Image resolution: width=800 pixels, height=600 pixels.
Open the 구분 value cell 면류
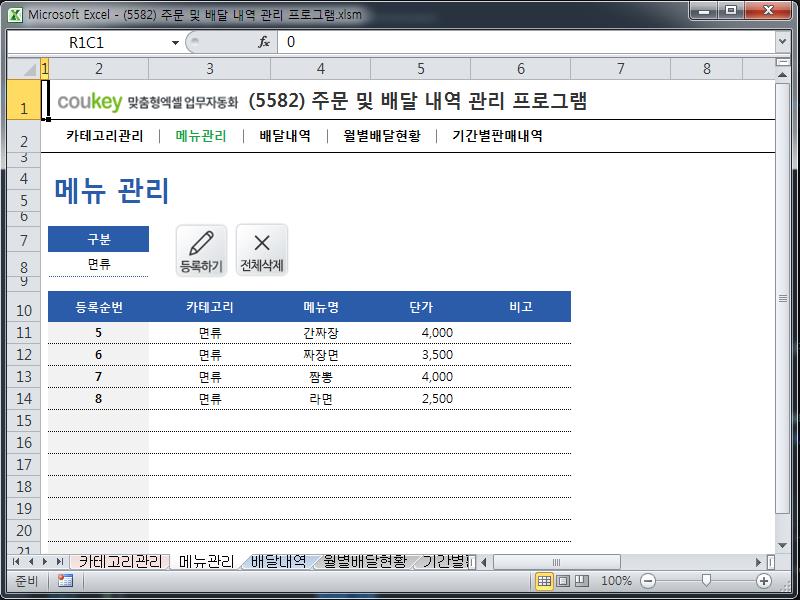pyautogui.click(x=98, y=264)
